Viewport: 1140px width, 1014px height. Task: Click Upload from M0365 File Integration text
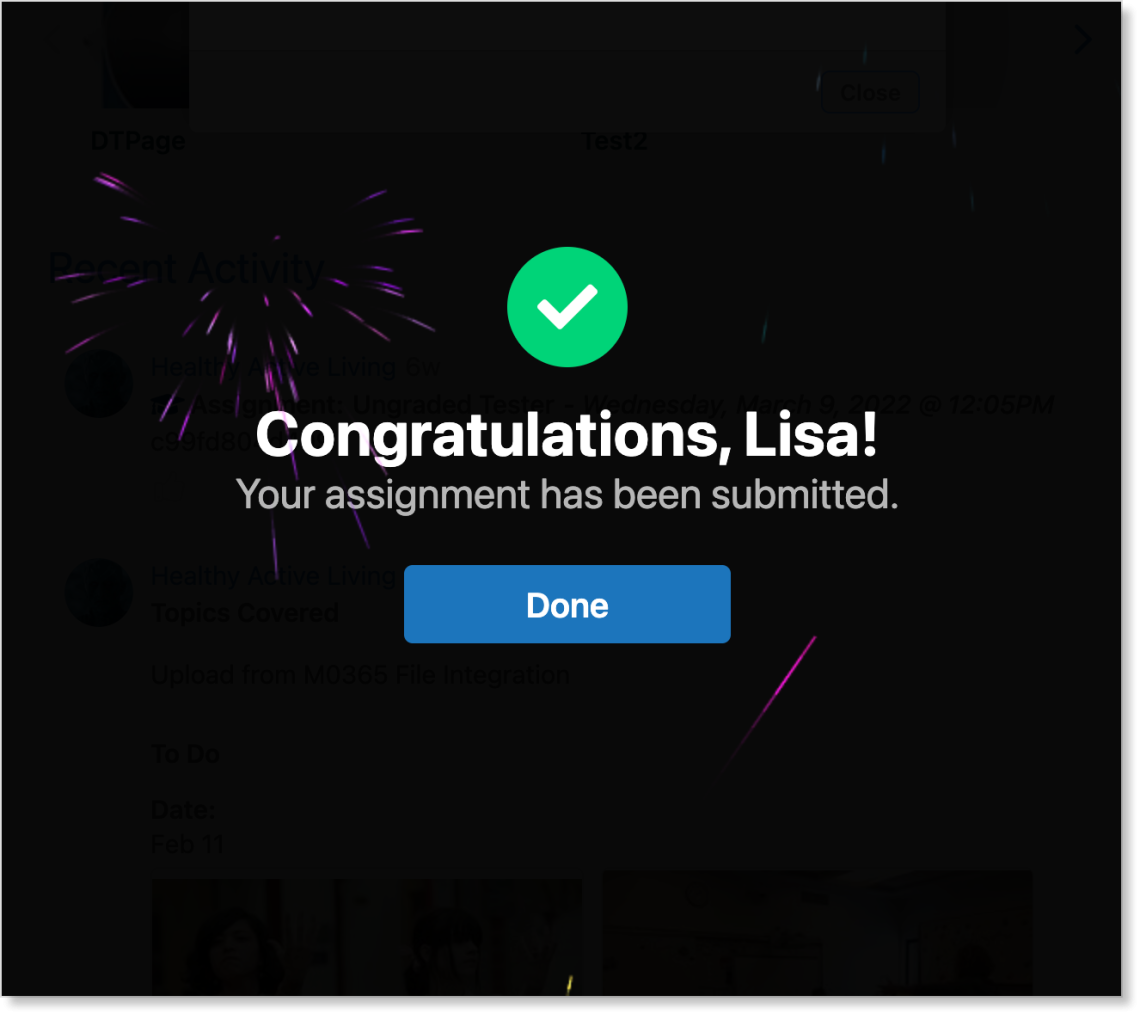point(360,675)
